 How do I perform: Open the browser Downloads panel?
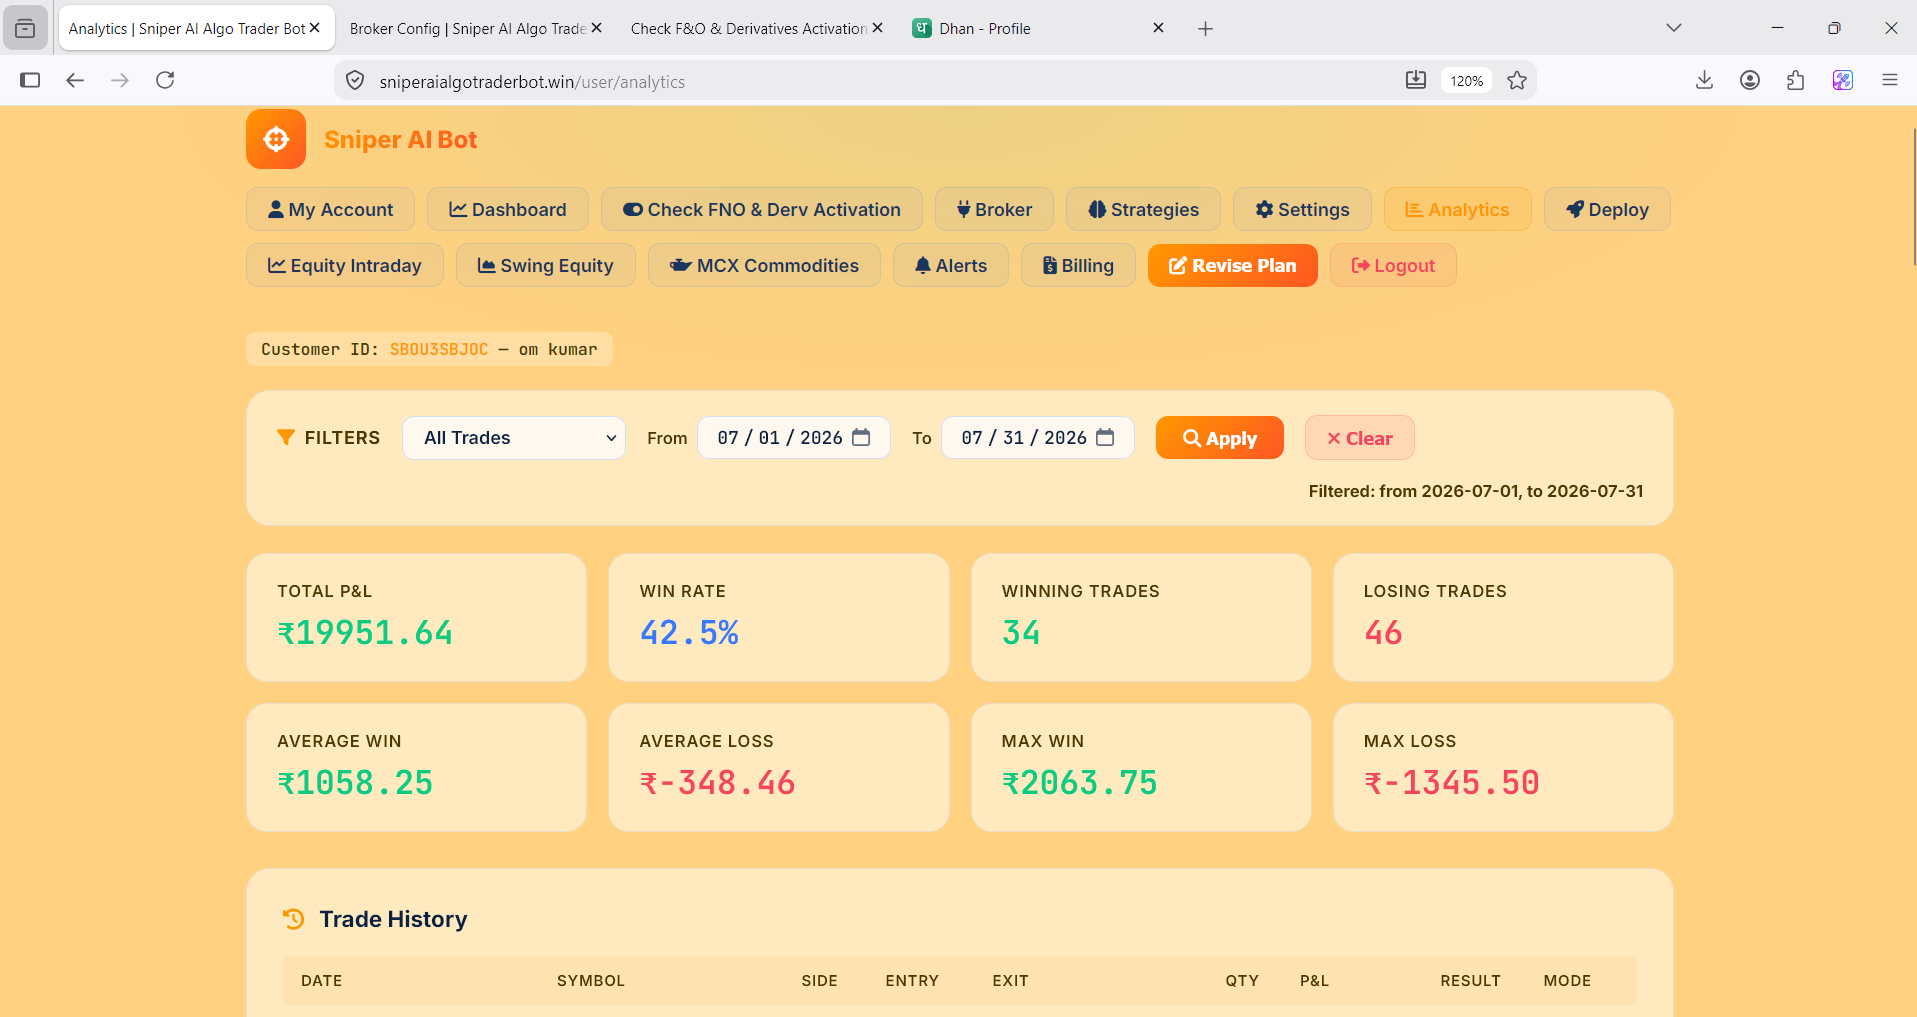point(1705,80)
